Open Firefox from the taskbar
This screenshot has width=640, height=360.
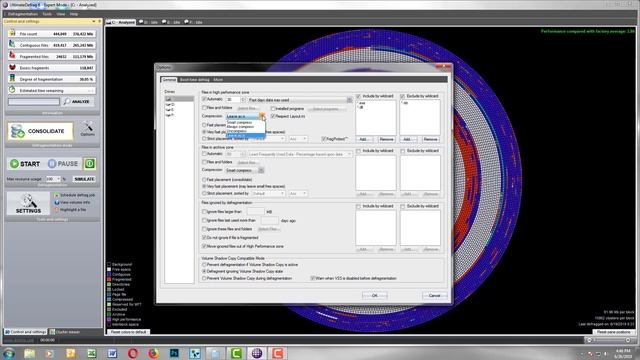[x=153, y=353]
